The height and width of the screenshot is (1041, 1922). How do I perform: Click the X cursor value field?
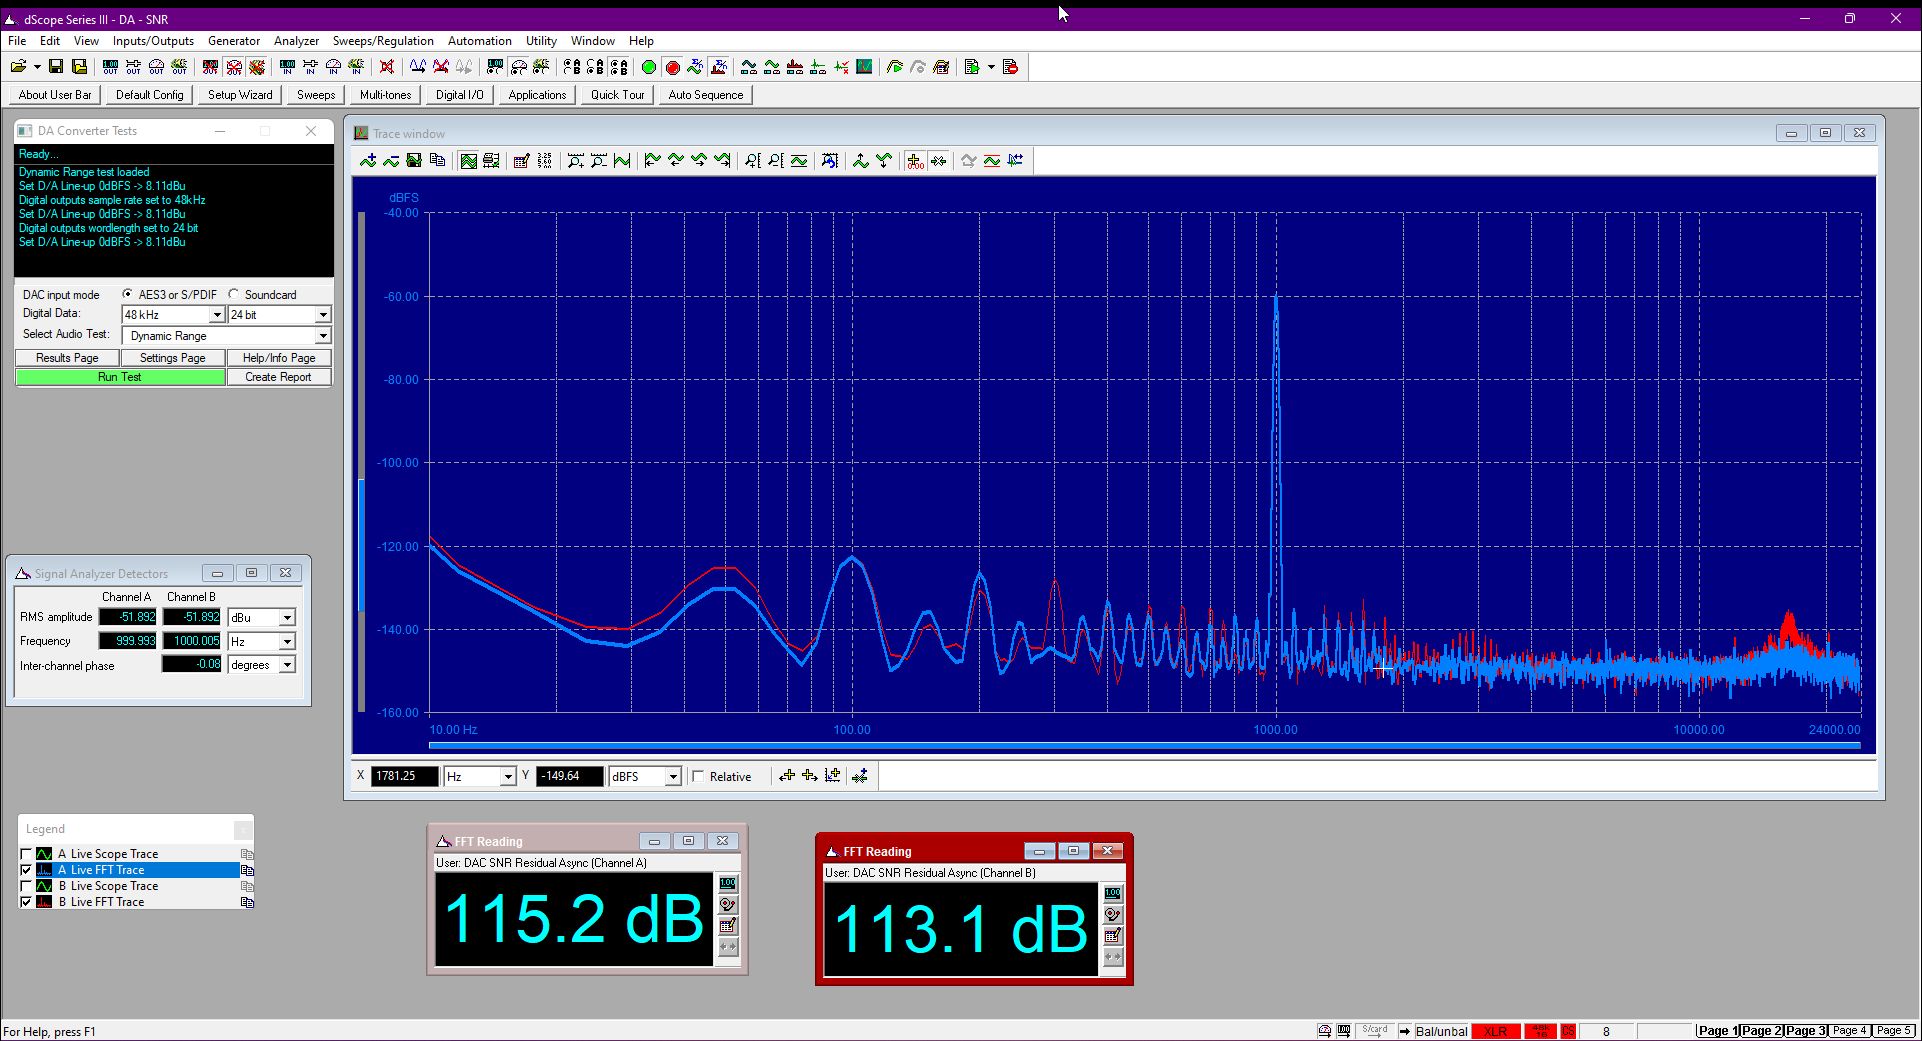[x=404, y=776]
